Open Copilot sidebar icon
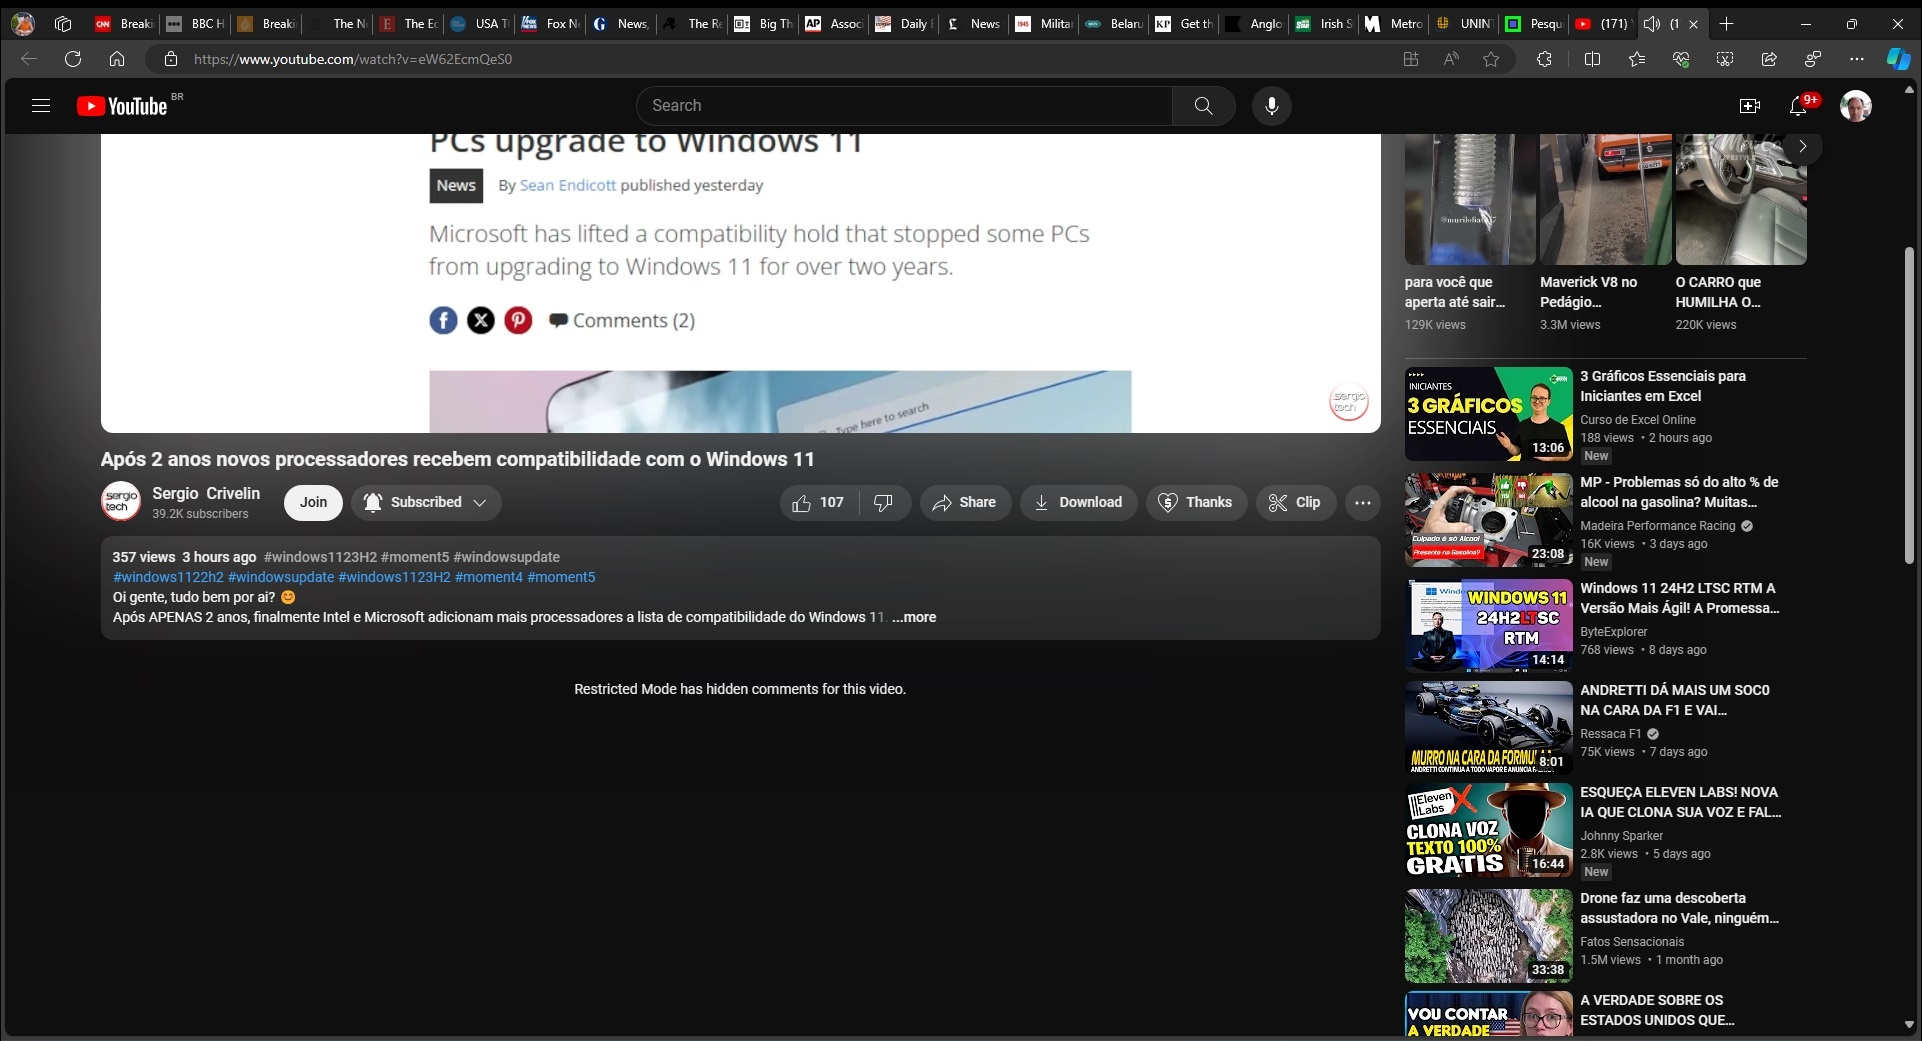Screen dimensions: 1922x1041 pos(1898,59)
